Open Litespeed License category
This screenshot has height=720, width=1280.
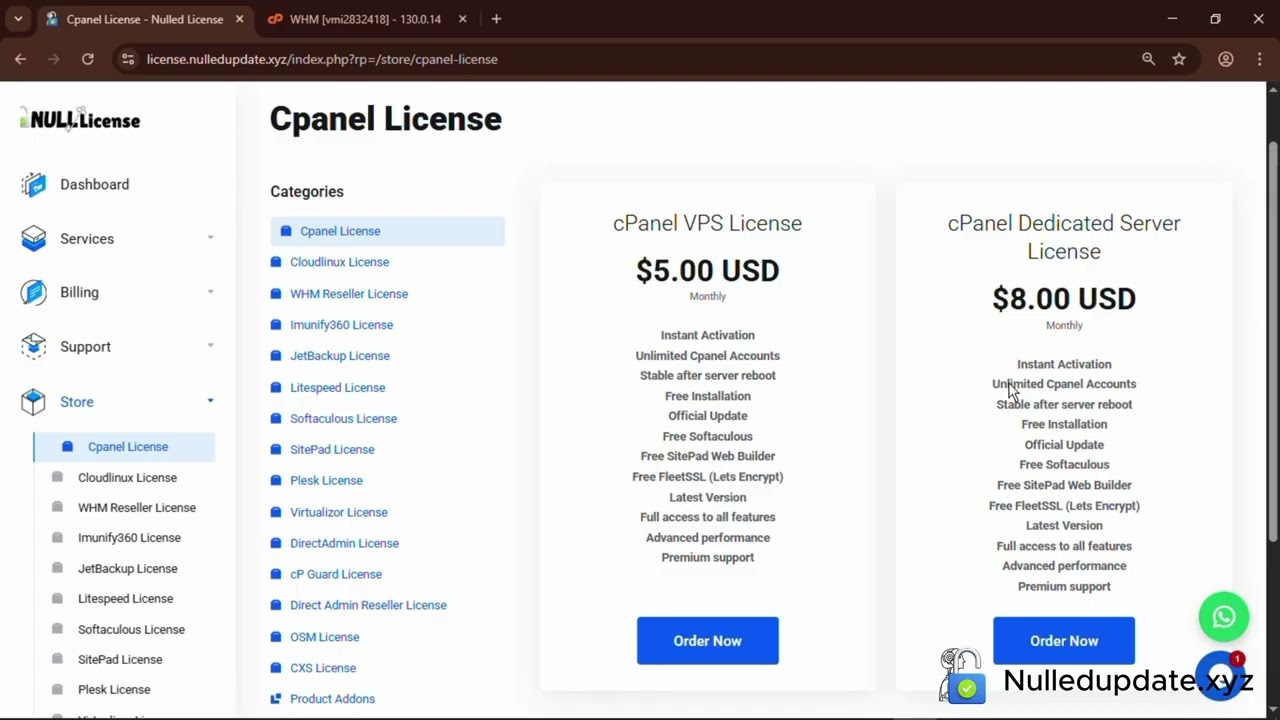point(337,388)
